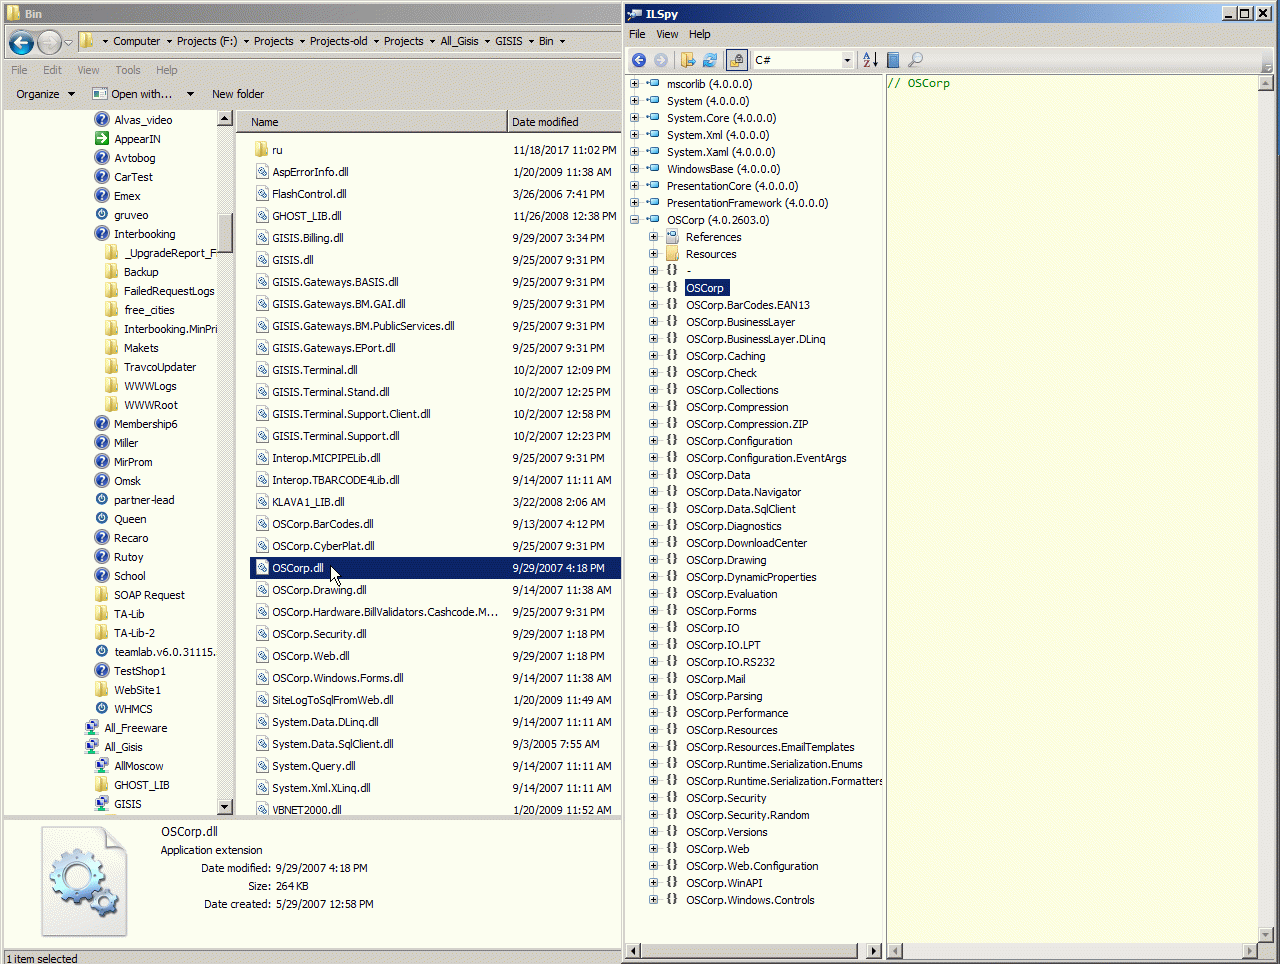The image size is (1280, 964).
Task: Click the ru folder icon in file list
Action: (x=262, y=150)
